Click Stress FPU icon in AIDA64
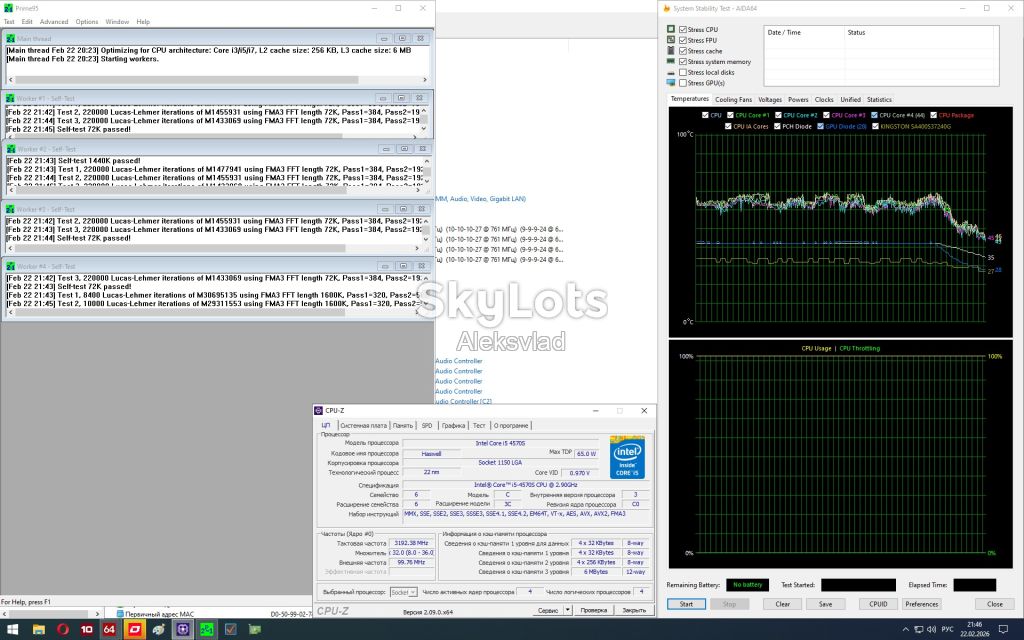 671,40
